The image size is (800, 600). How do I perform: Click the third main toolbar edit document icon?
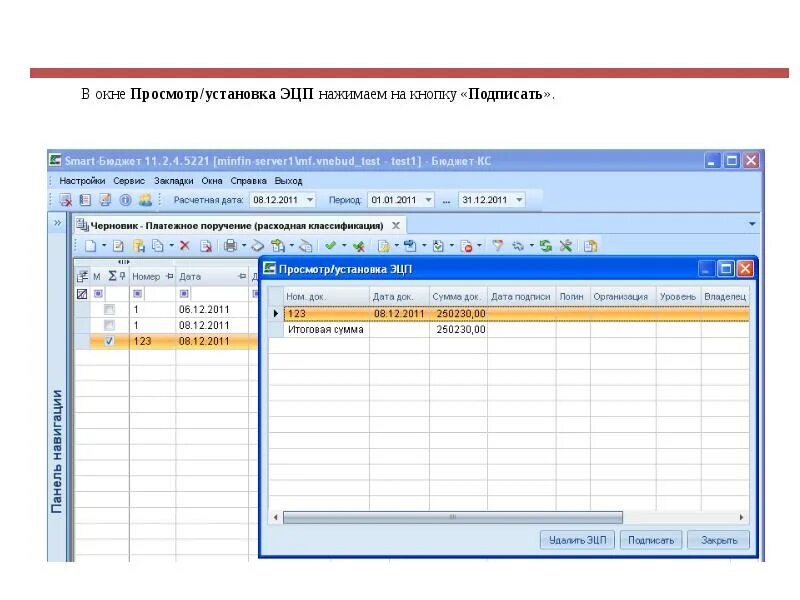pyautogui.click(x=105, y=200)
